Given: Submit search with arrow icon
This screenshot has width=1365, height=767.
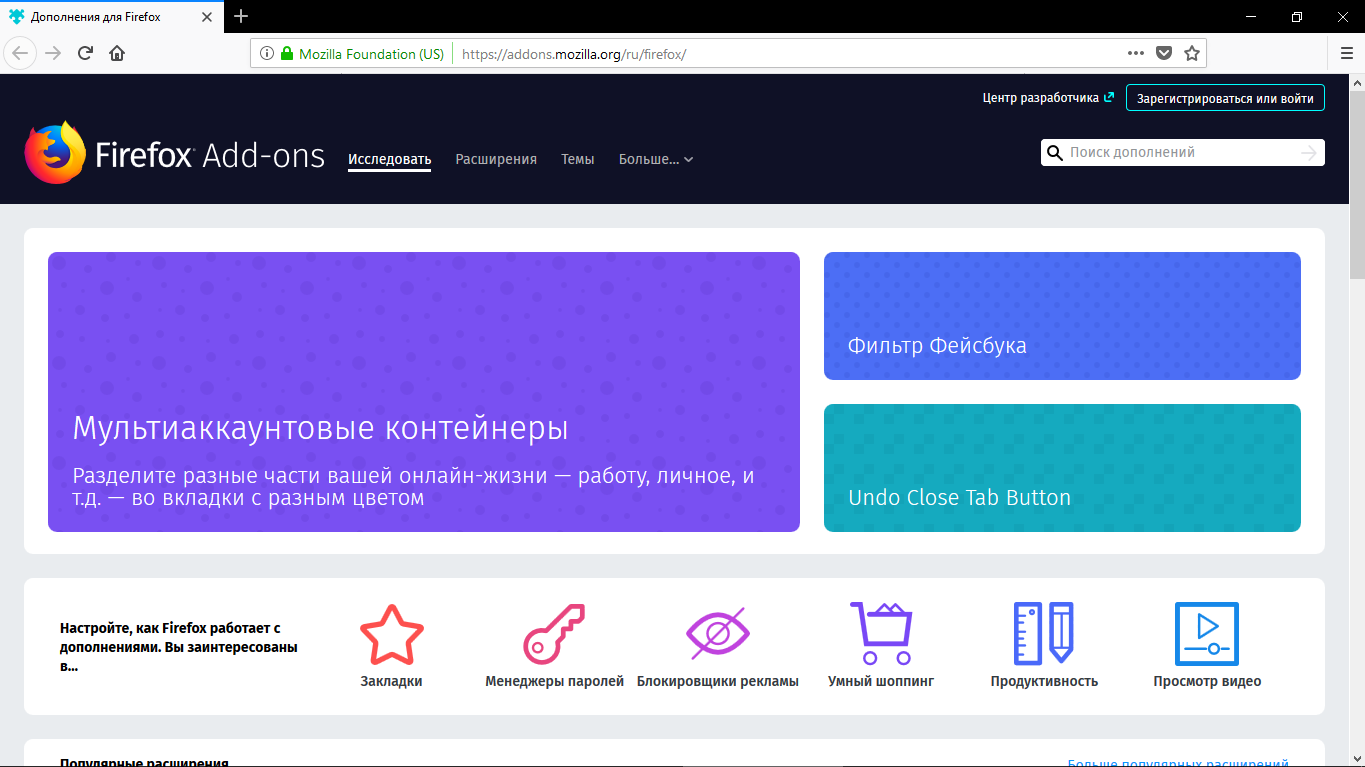Looking at the screenshot, I should [1309, 152].
